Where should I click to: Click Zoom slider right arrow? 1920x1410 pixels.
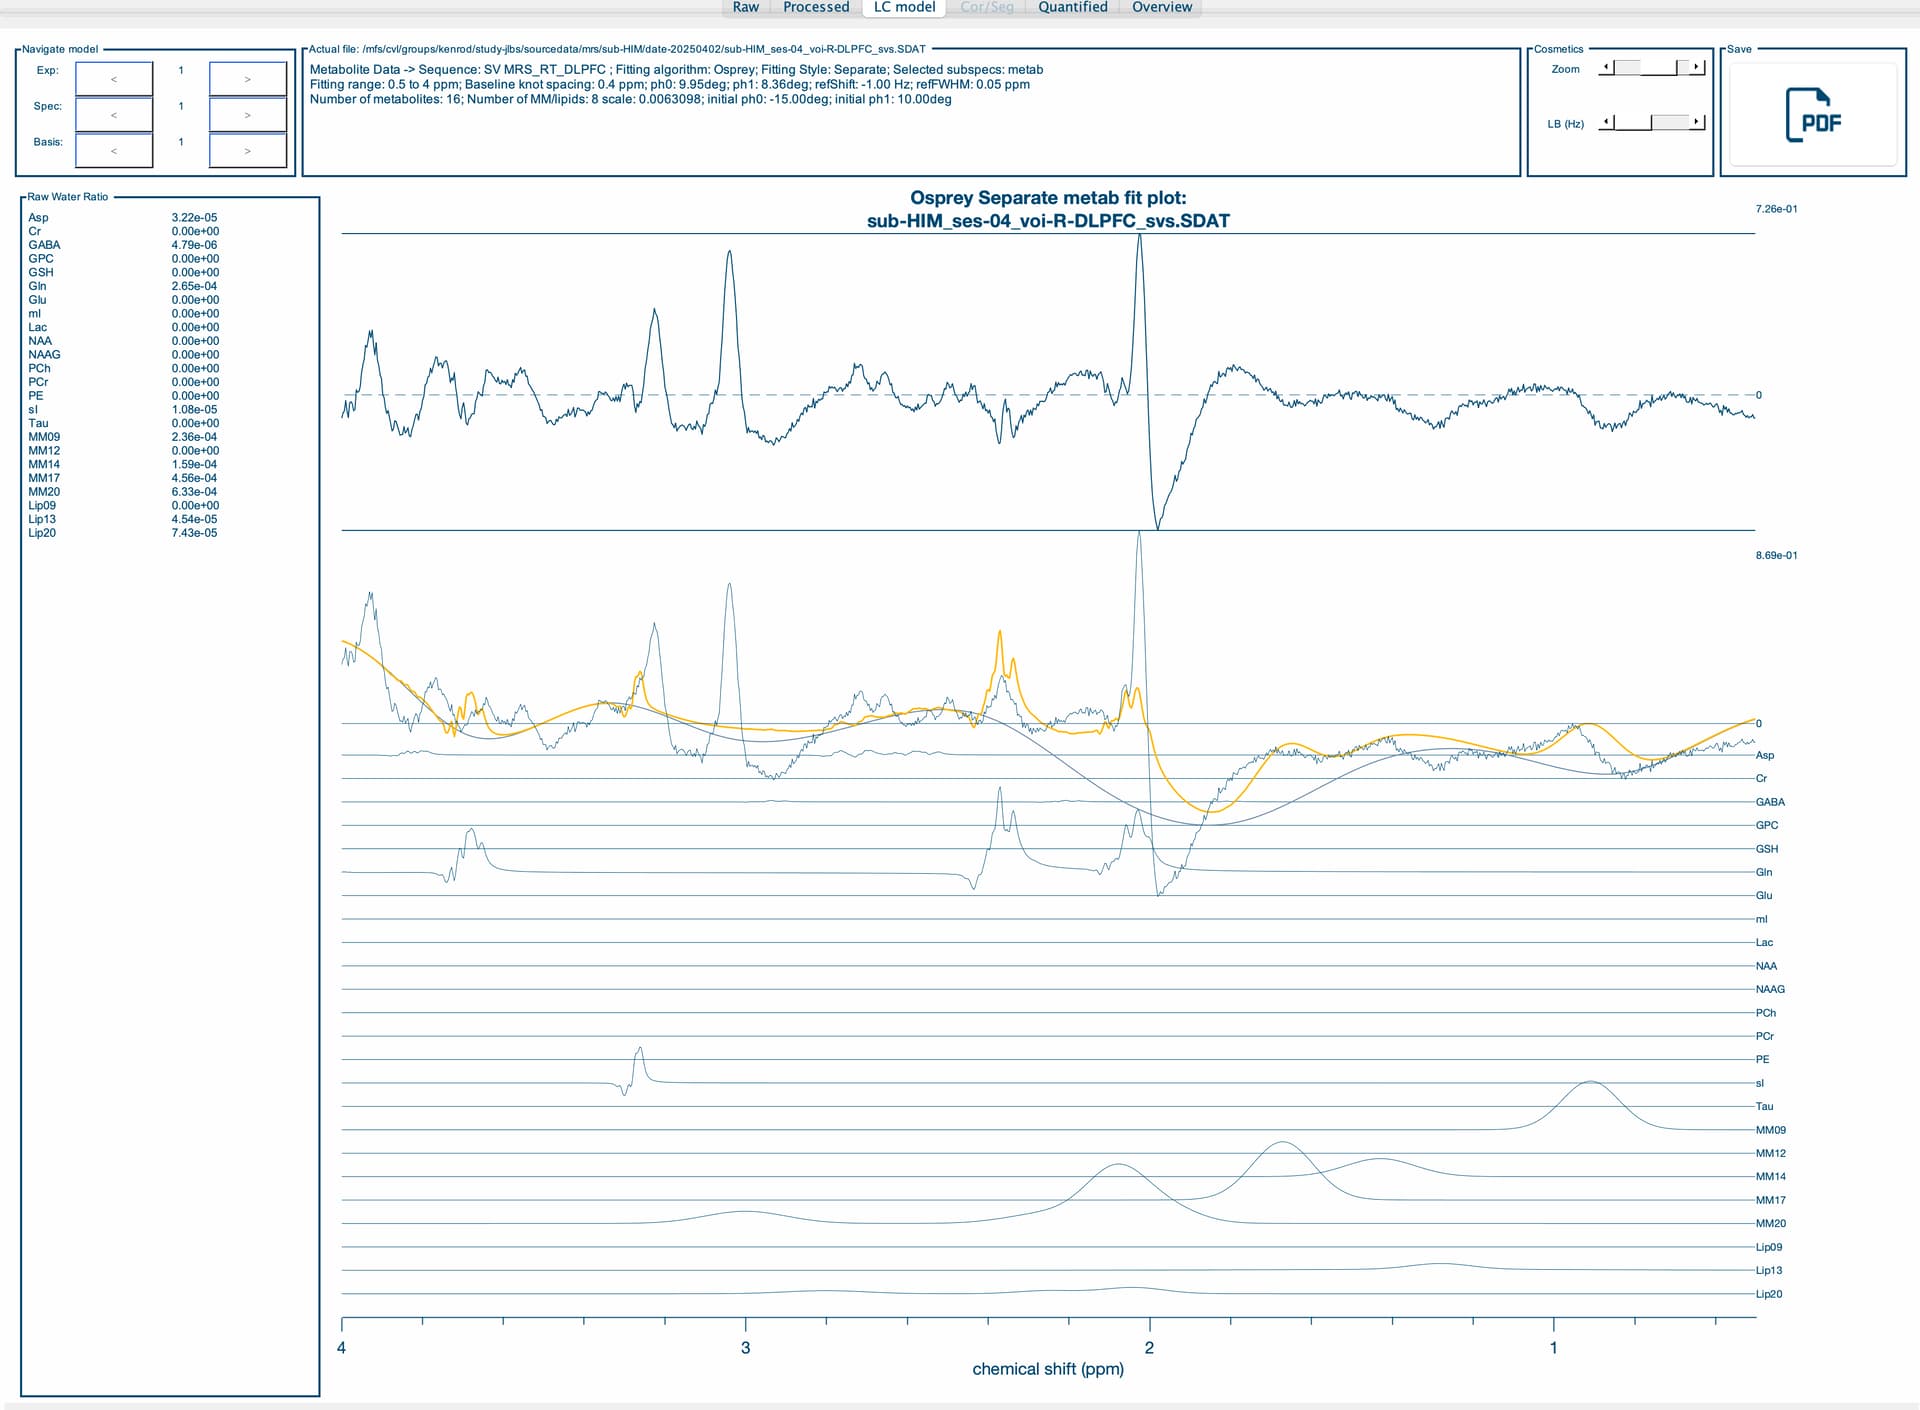[1696, 67]
